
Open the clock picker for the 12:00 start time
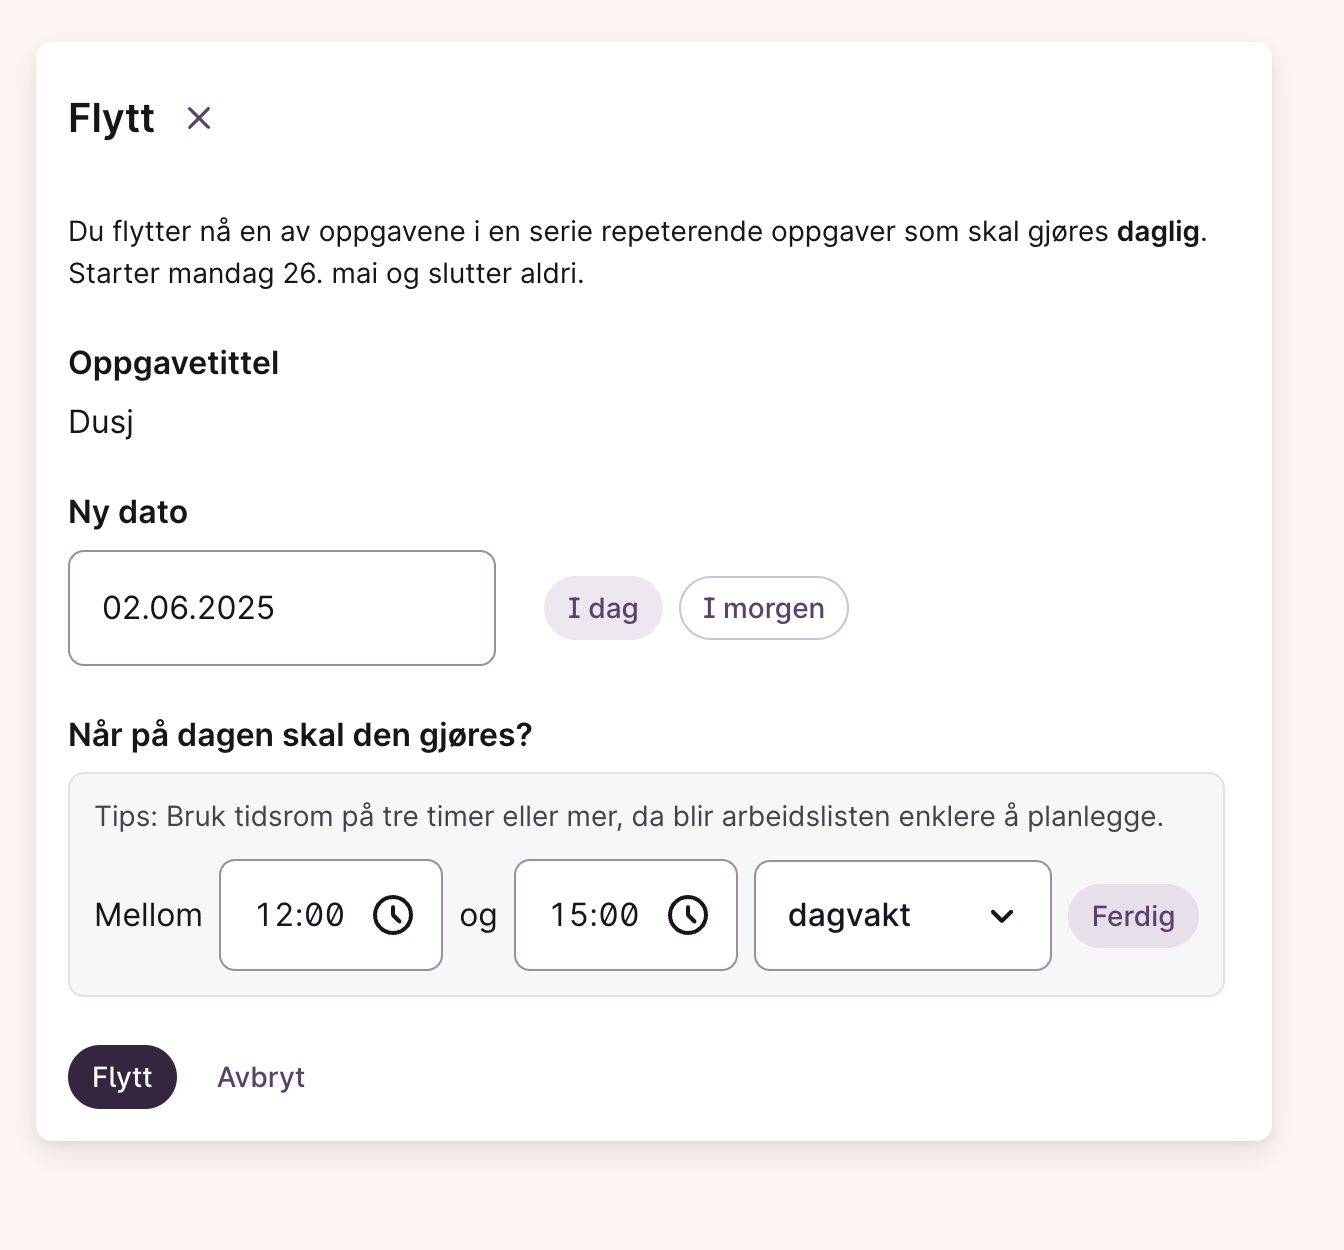(393, 915)
